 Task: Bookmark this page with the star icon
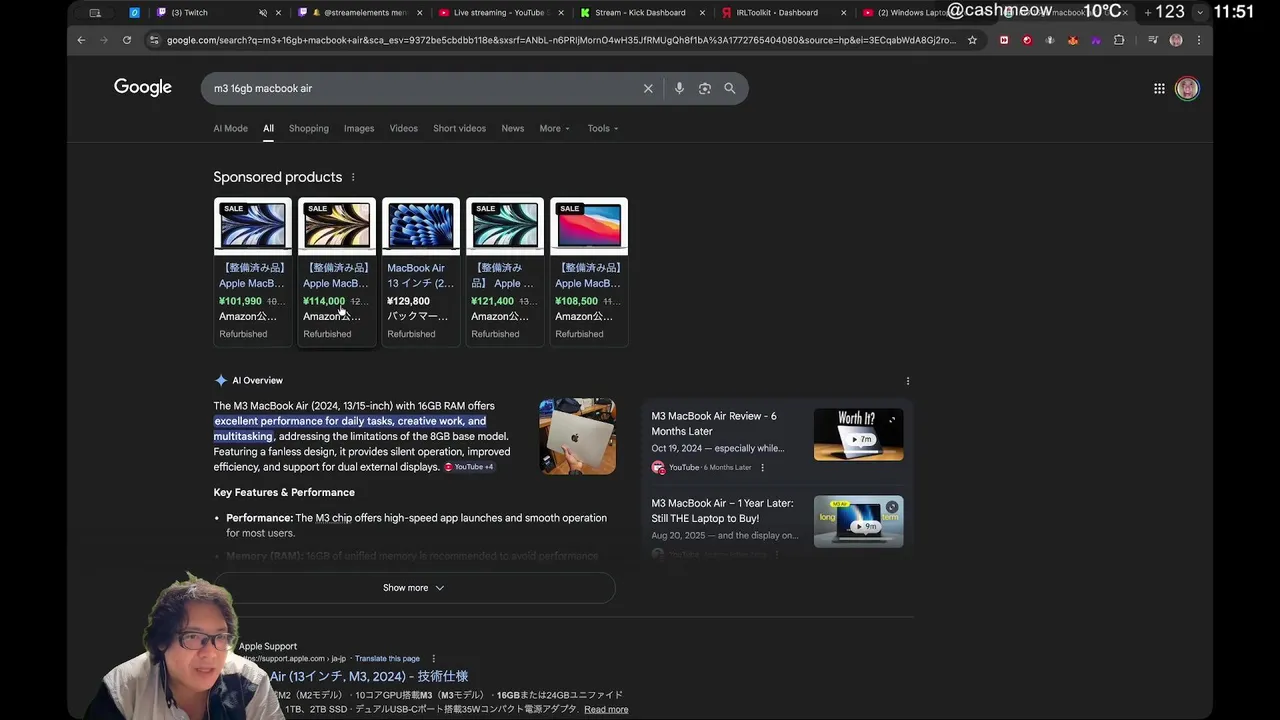(x=972, y=40)
